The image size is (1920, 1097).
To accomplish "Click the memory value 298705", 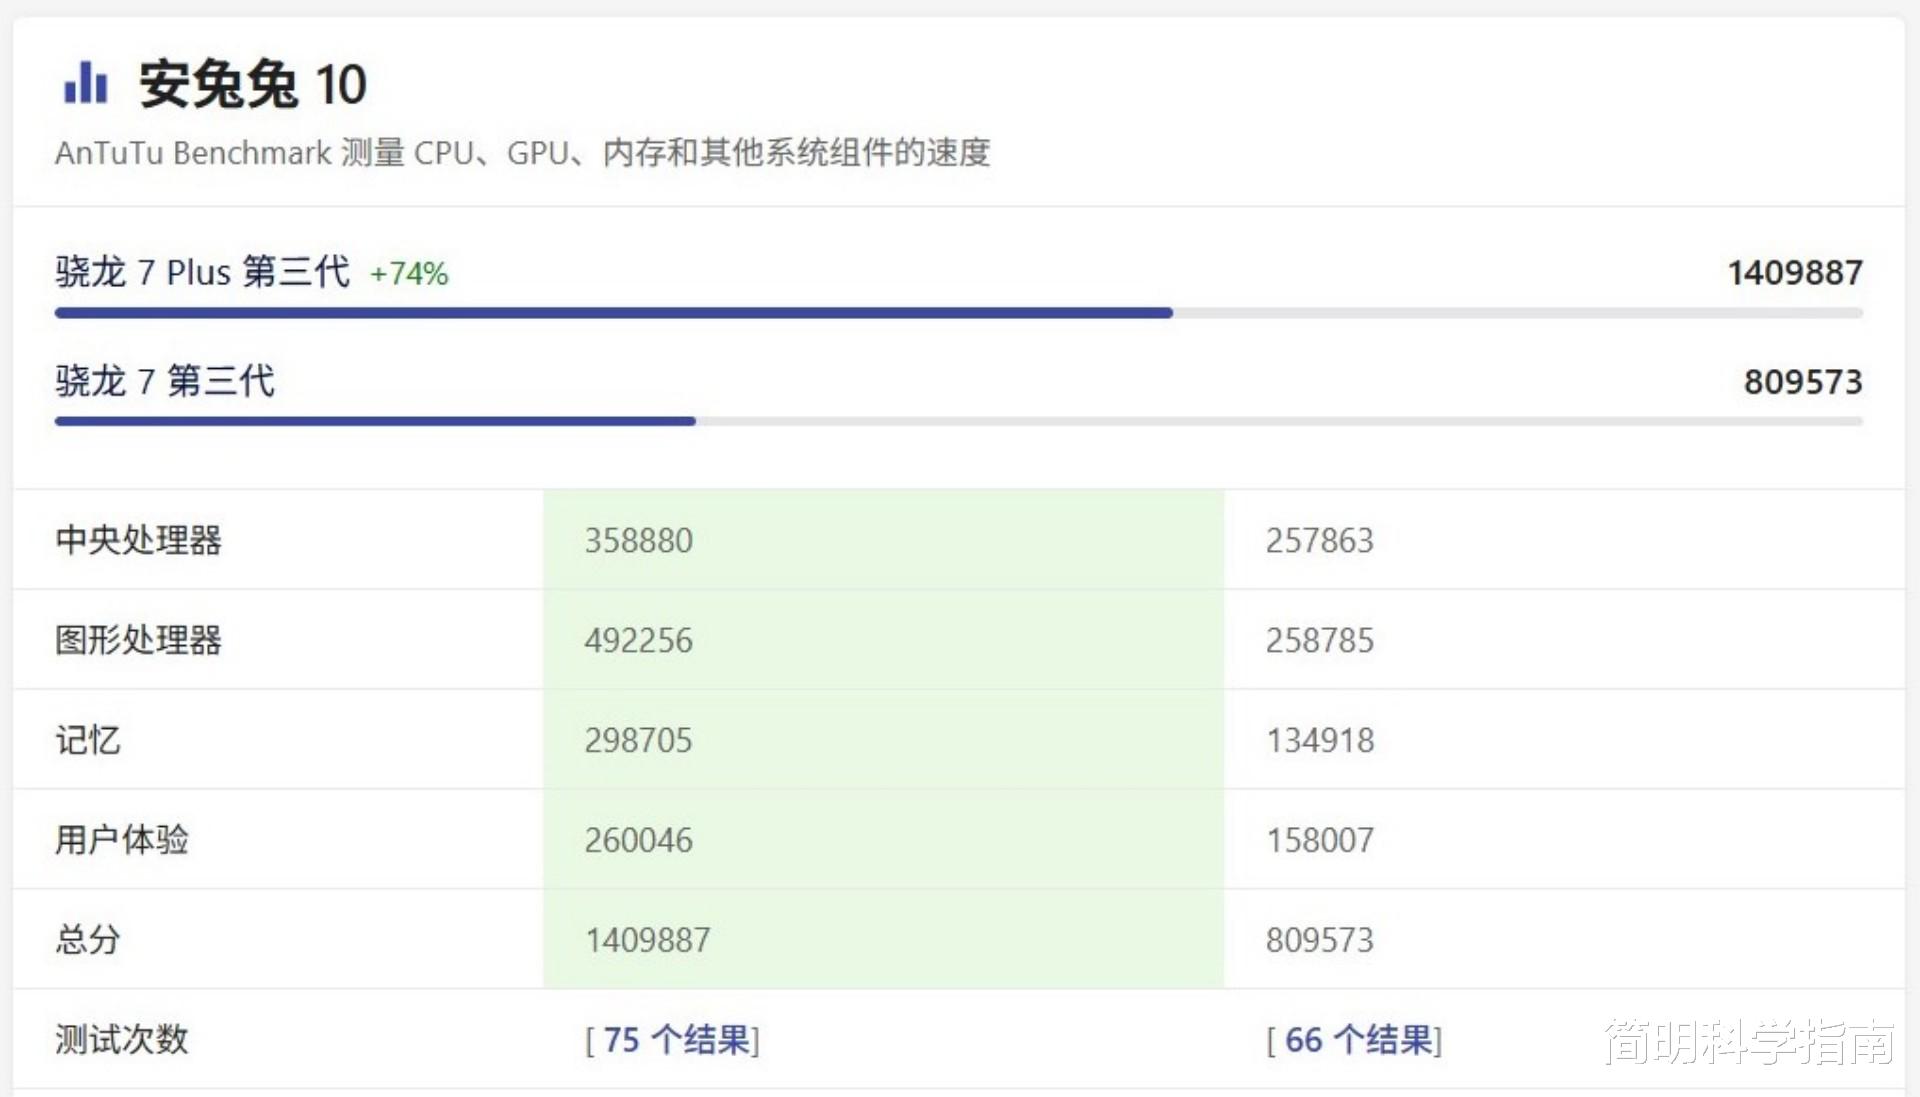I will [x=639, y=741].
